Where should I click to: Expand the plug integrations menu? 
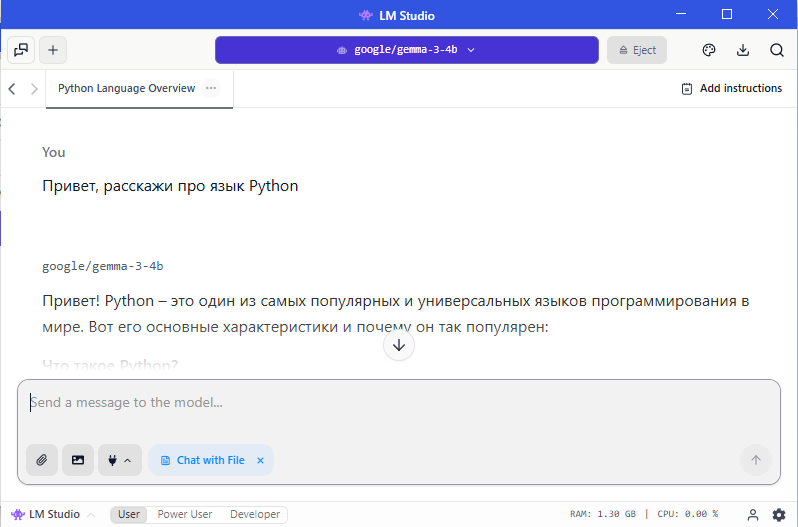pyautogui.click(x=119, y=460)
